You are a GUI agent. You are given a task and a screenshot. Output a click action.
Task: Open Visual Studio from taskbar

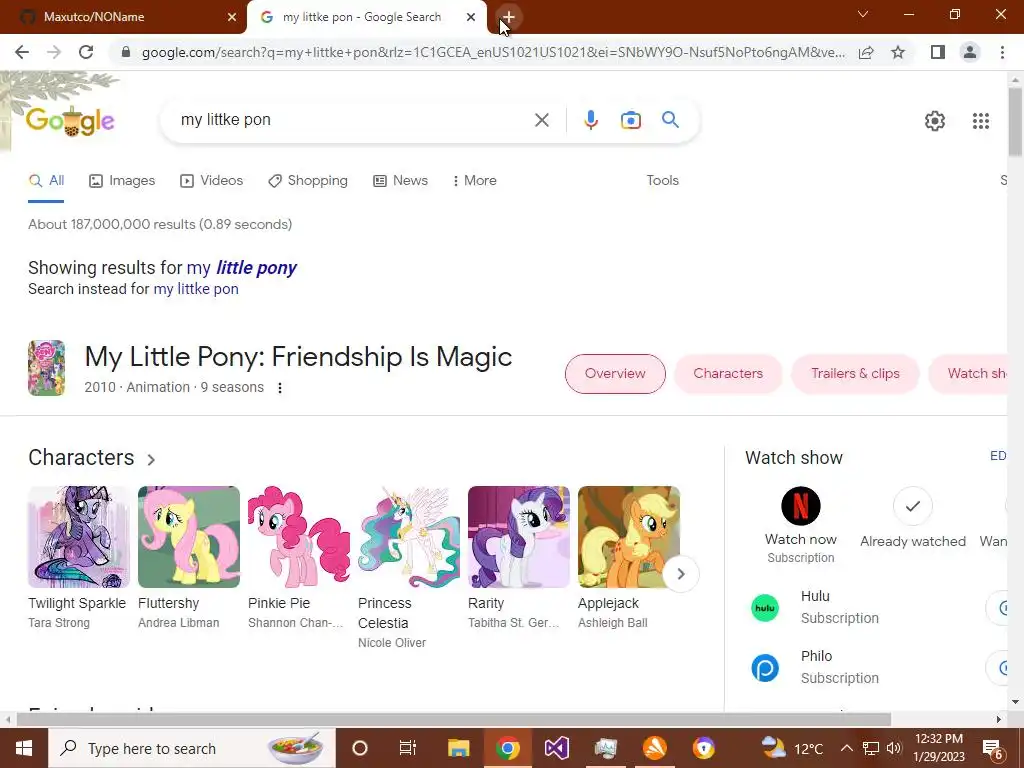click(x=556, y=748)
